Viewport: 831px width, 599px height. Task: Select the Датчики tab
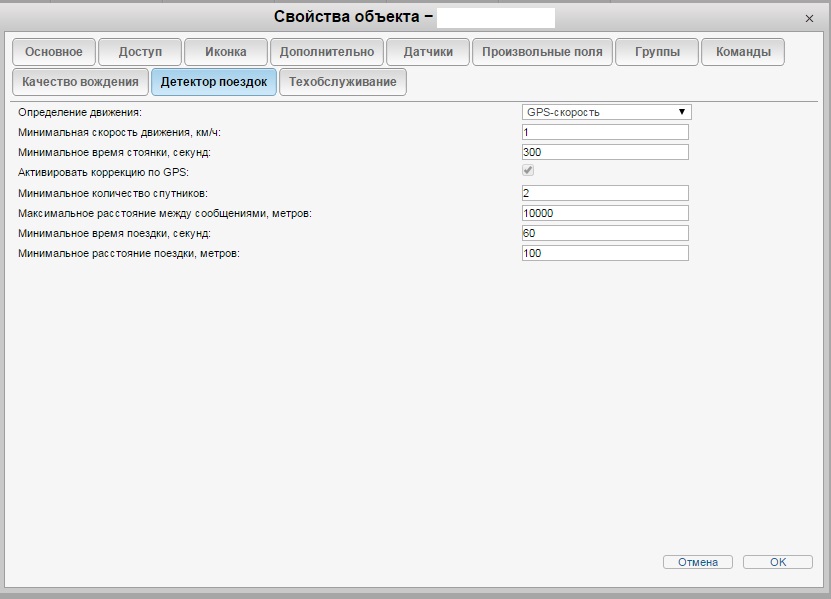click(x=428, y=52)
